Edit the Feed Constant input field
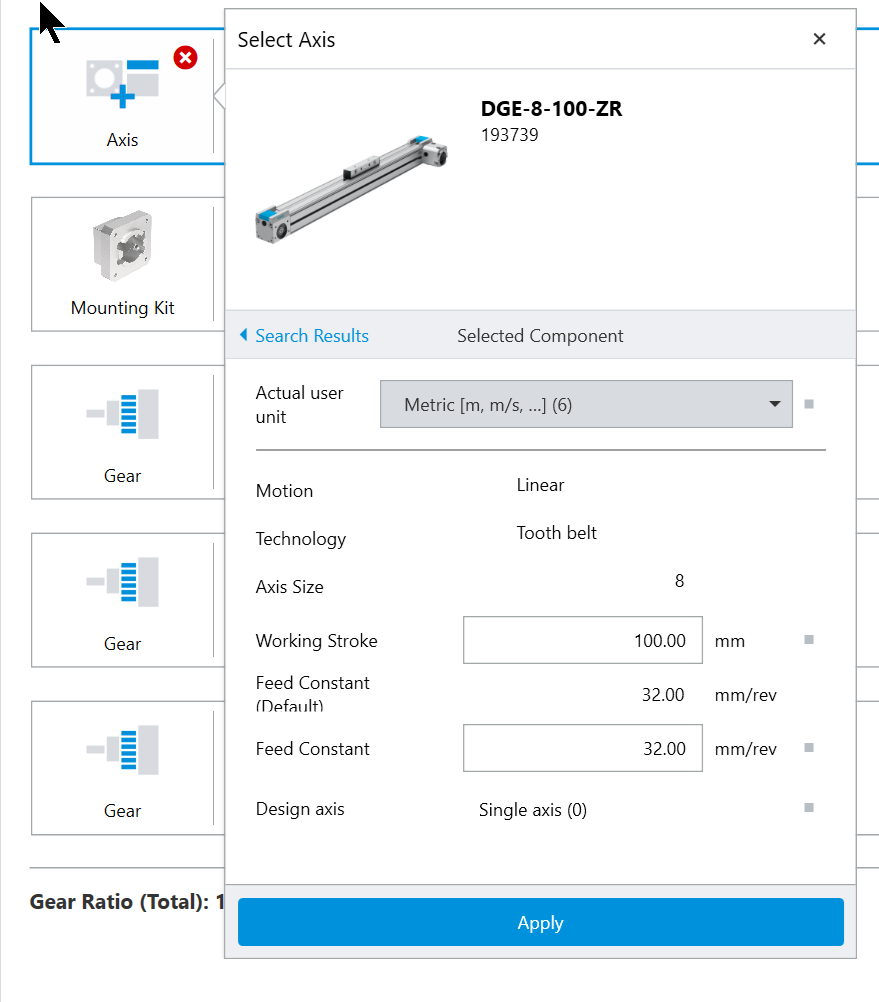The height and width of the screenshot is (1002, 879). 583,748
